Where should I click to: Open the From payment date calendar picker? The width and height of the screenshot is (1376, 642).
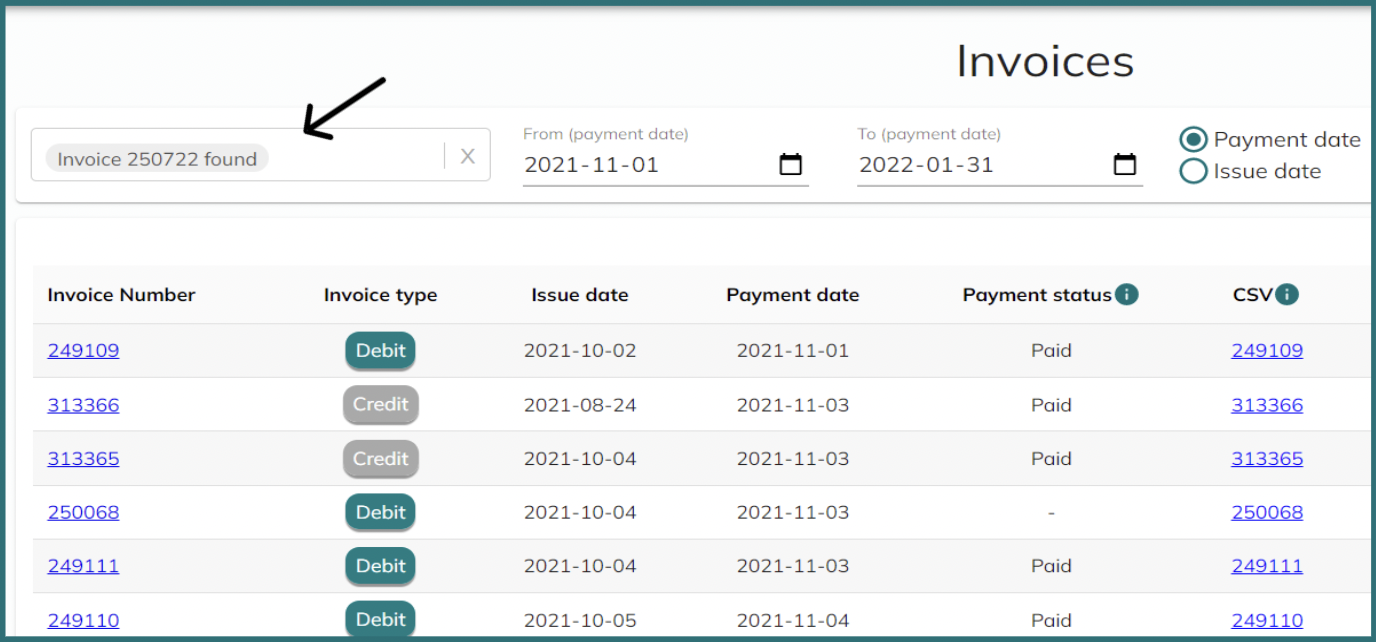[x=791, y=165]
